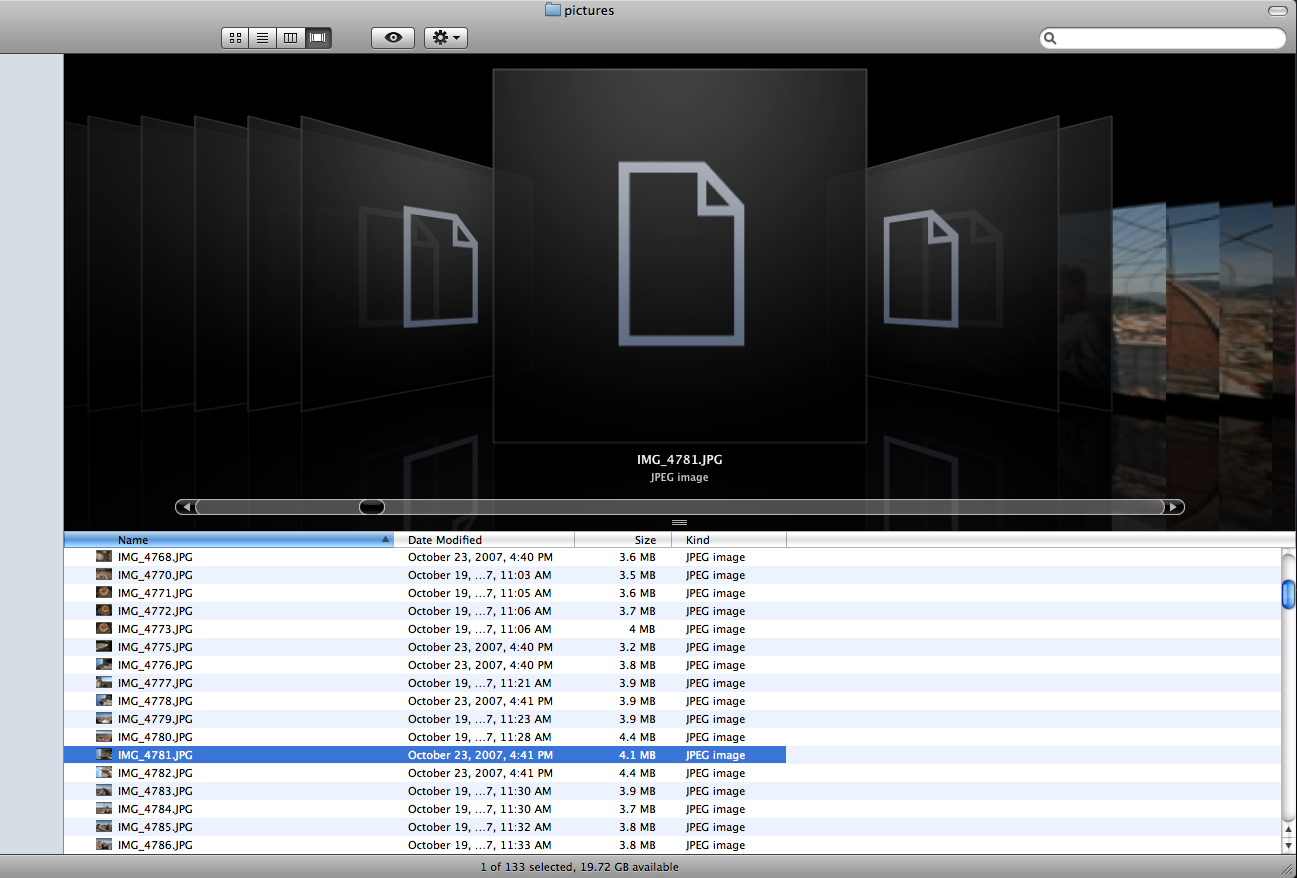Click the file icon of IMG_4775.JPG
Screen dimensions: 1297x878
tap(104, 647)
